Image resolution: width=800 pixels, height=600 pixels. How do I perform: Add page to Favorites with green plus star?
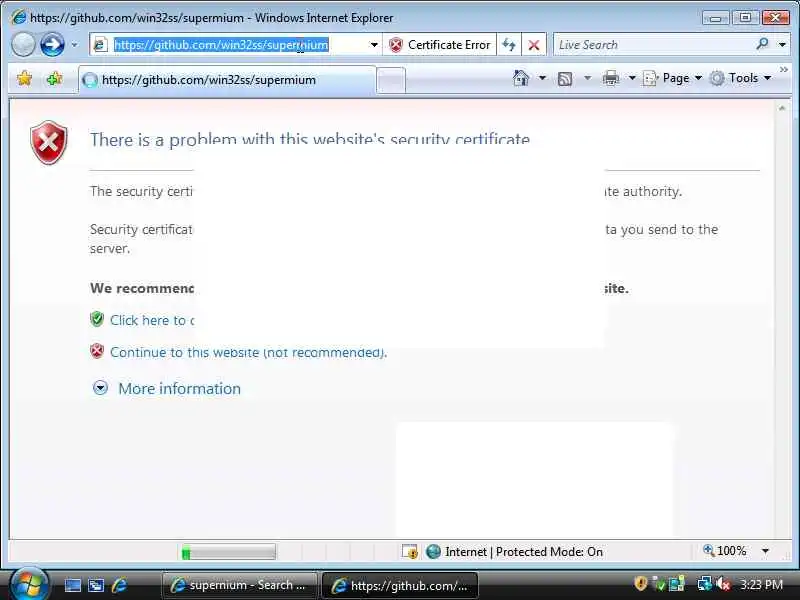click(54, 79)
